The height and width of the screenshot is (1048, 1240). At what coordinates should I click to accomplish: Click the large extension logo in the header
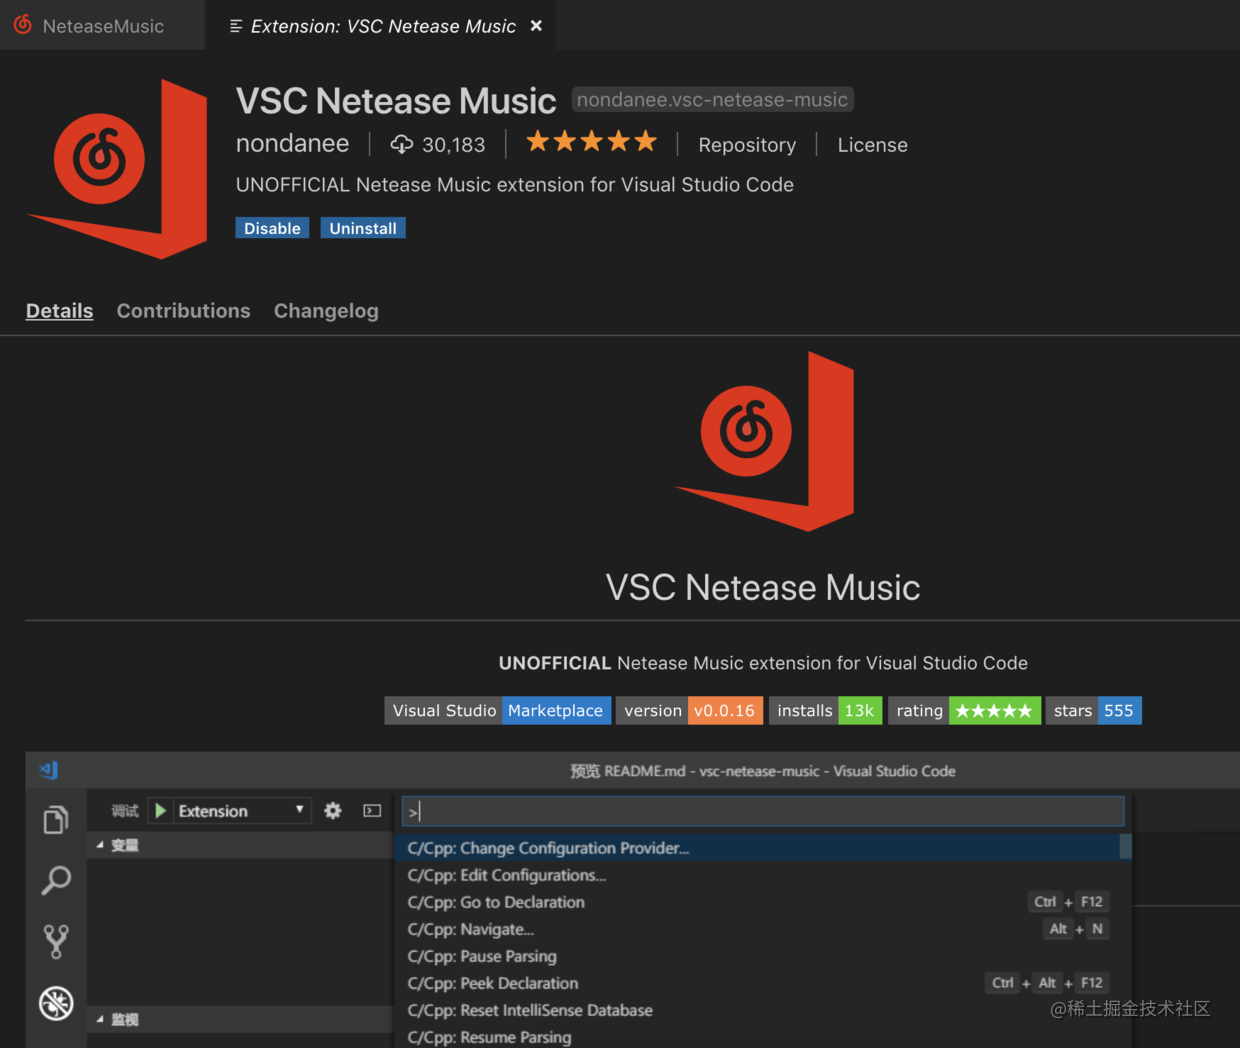coord(117,169)
